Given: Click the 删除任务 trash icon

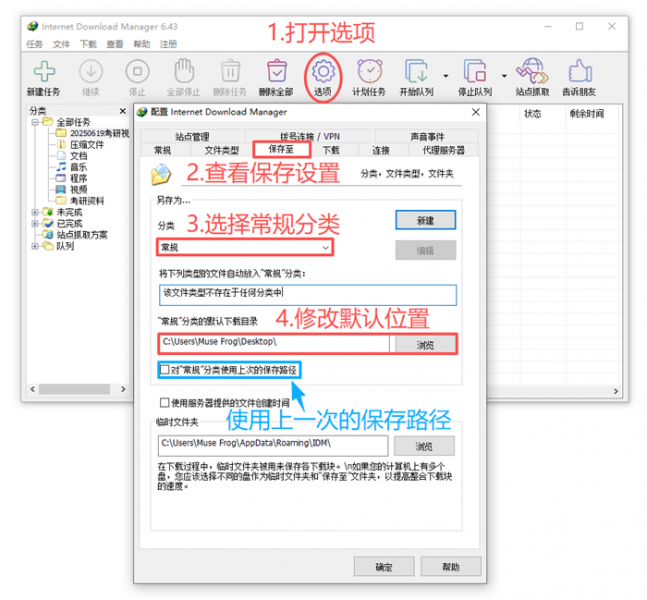Looking at the screenshot, I should click(230, 71).
